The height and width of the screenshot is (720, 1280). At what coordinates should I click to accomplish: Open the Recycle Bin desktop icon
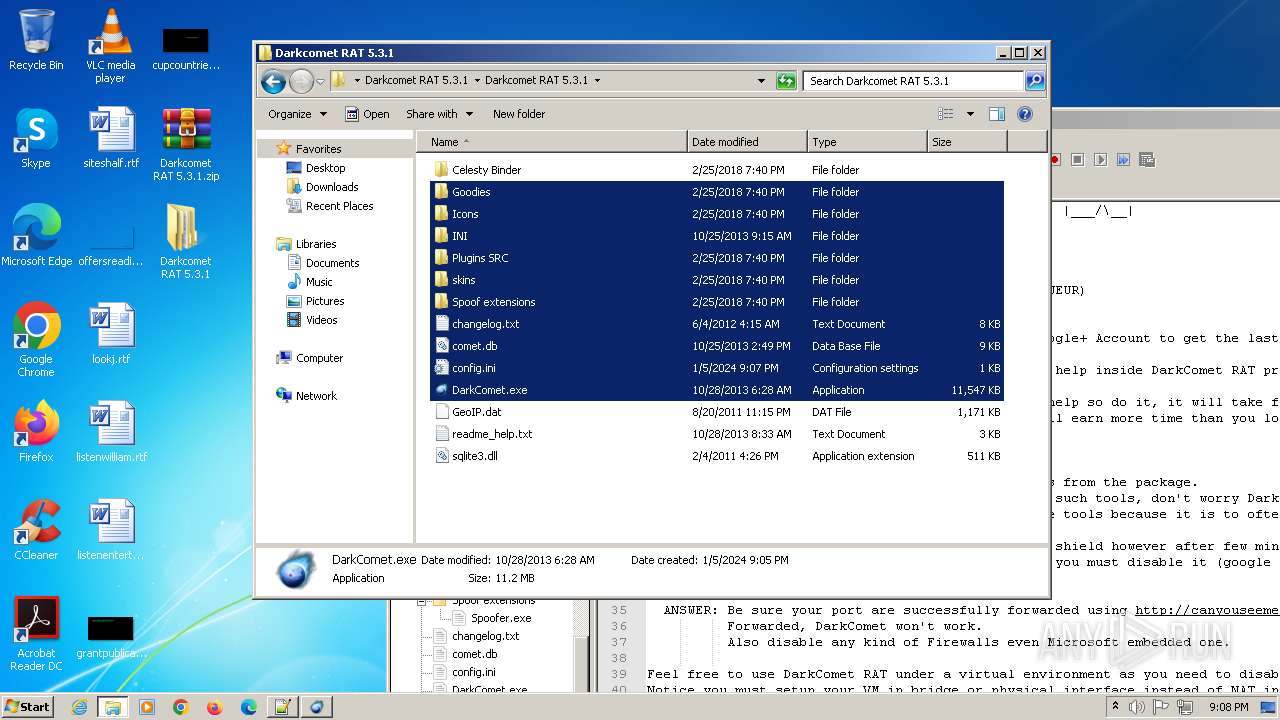(36, 40)
